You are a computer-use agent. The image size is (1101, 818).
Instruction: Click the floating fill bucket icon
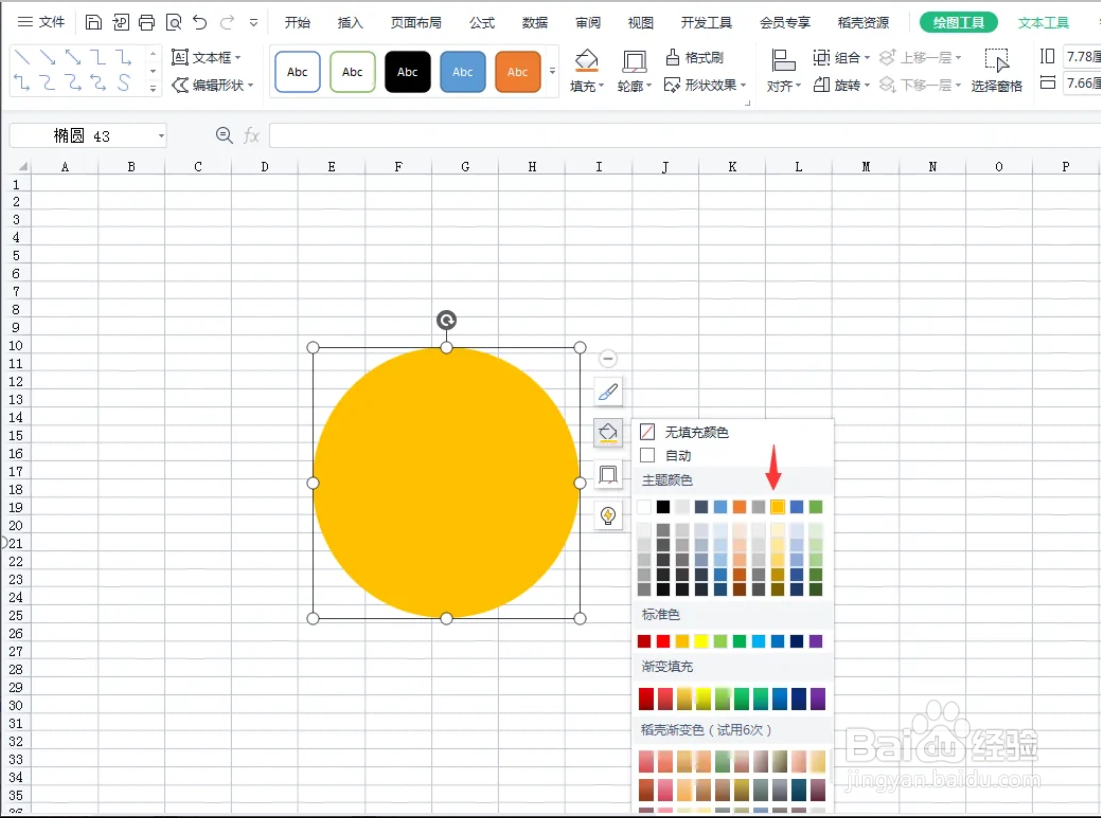click(x=608, y=433)
